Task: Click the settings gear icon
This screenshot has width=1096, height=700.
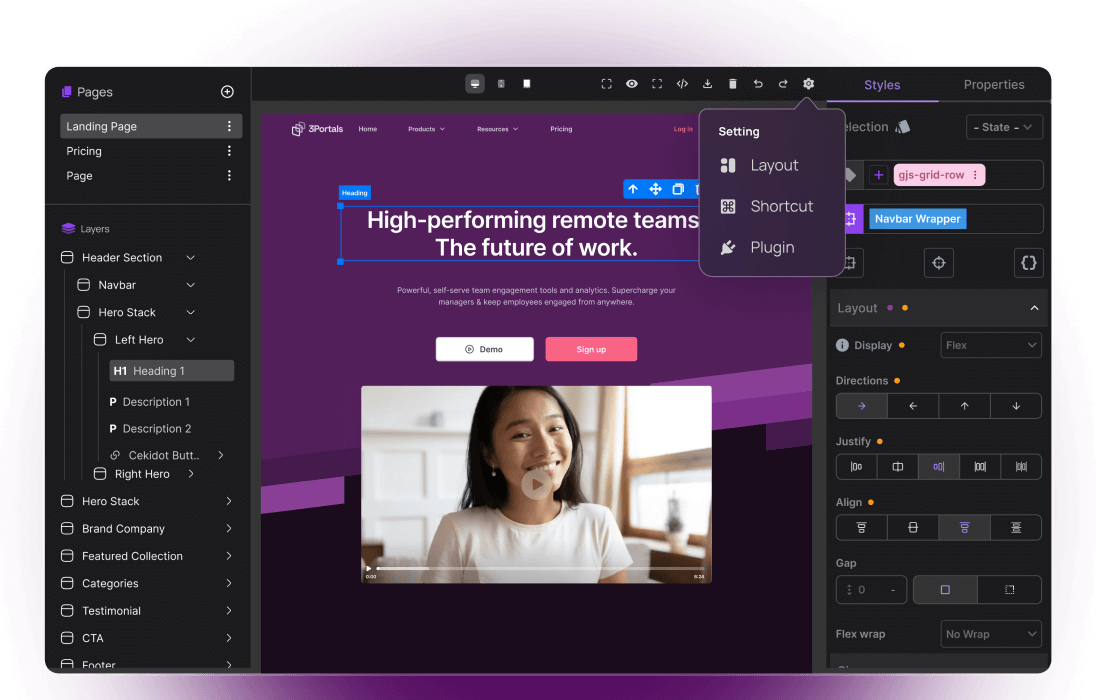Action: pos(809,84)
